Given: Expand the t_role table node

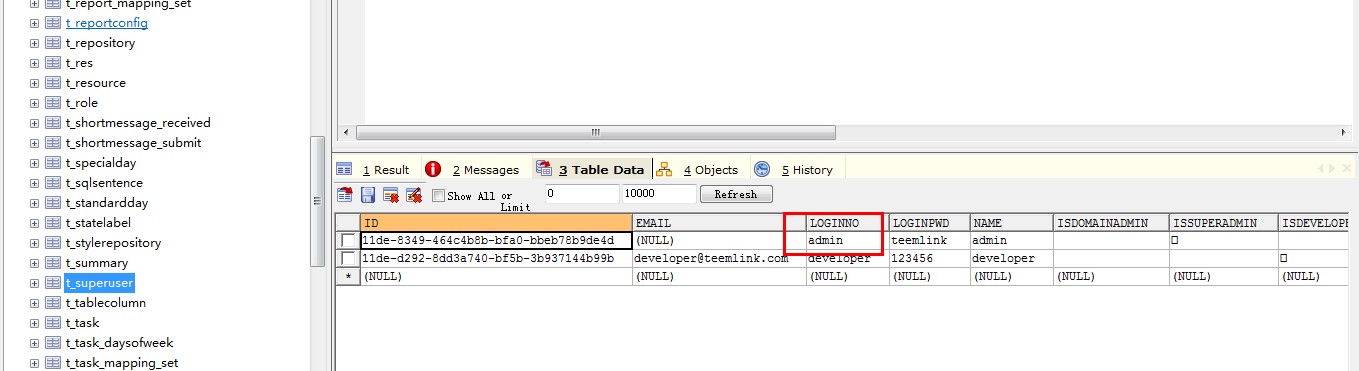Looking at the screenshot, I should click(34, 103).
